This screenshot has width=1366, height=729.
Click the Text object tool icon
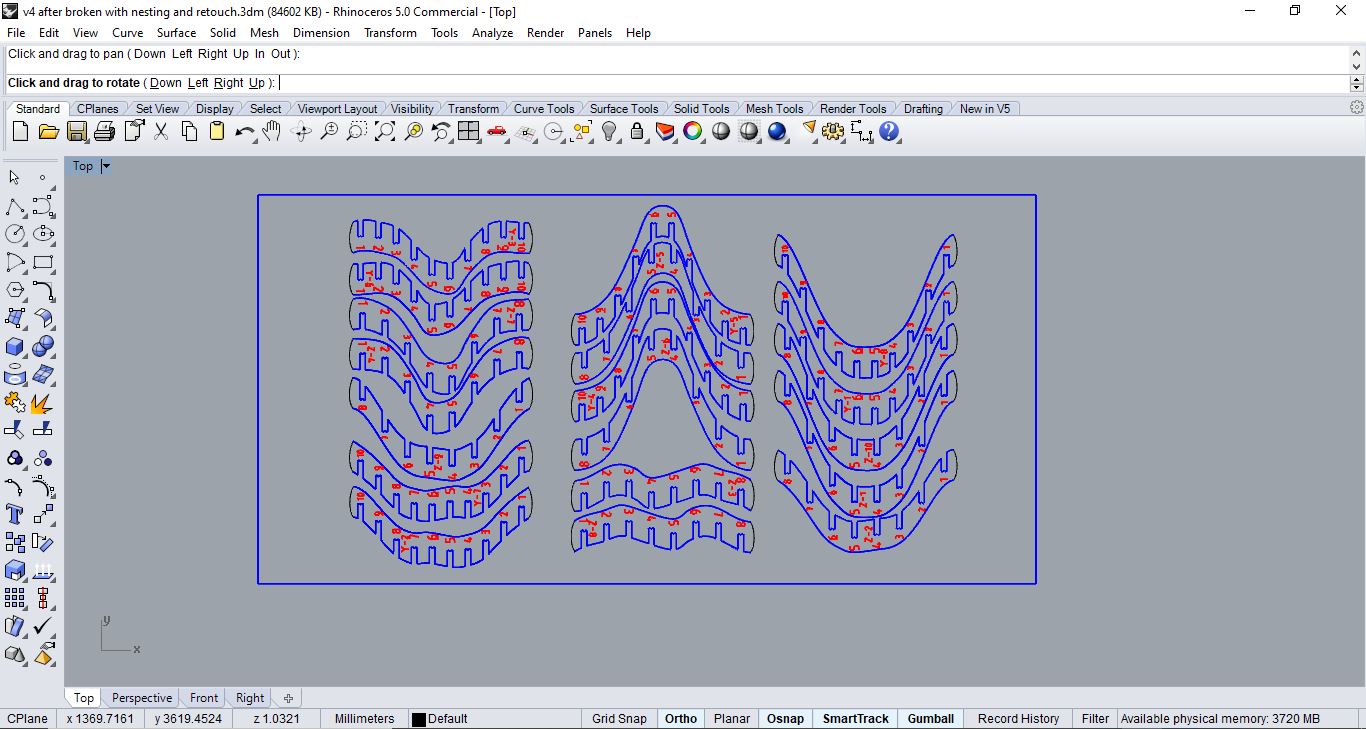15,514
